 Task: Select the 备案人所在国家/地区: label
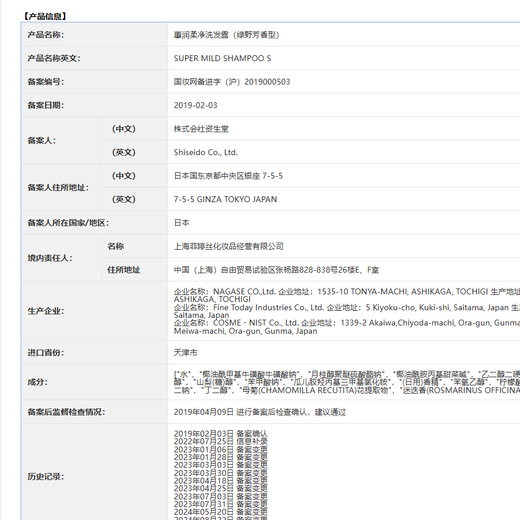tap(68, 223)
